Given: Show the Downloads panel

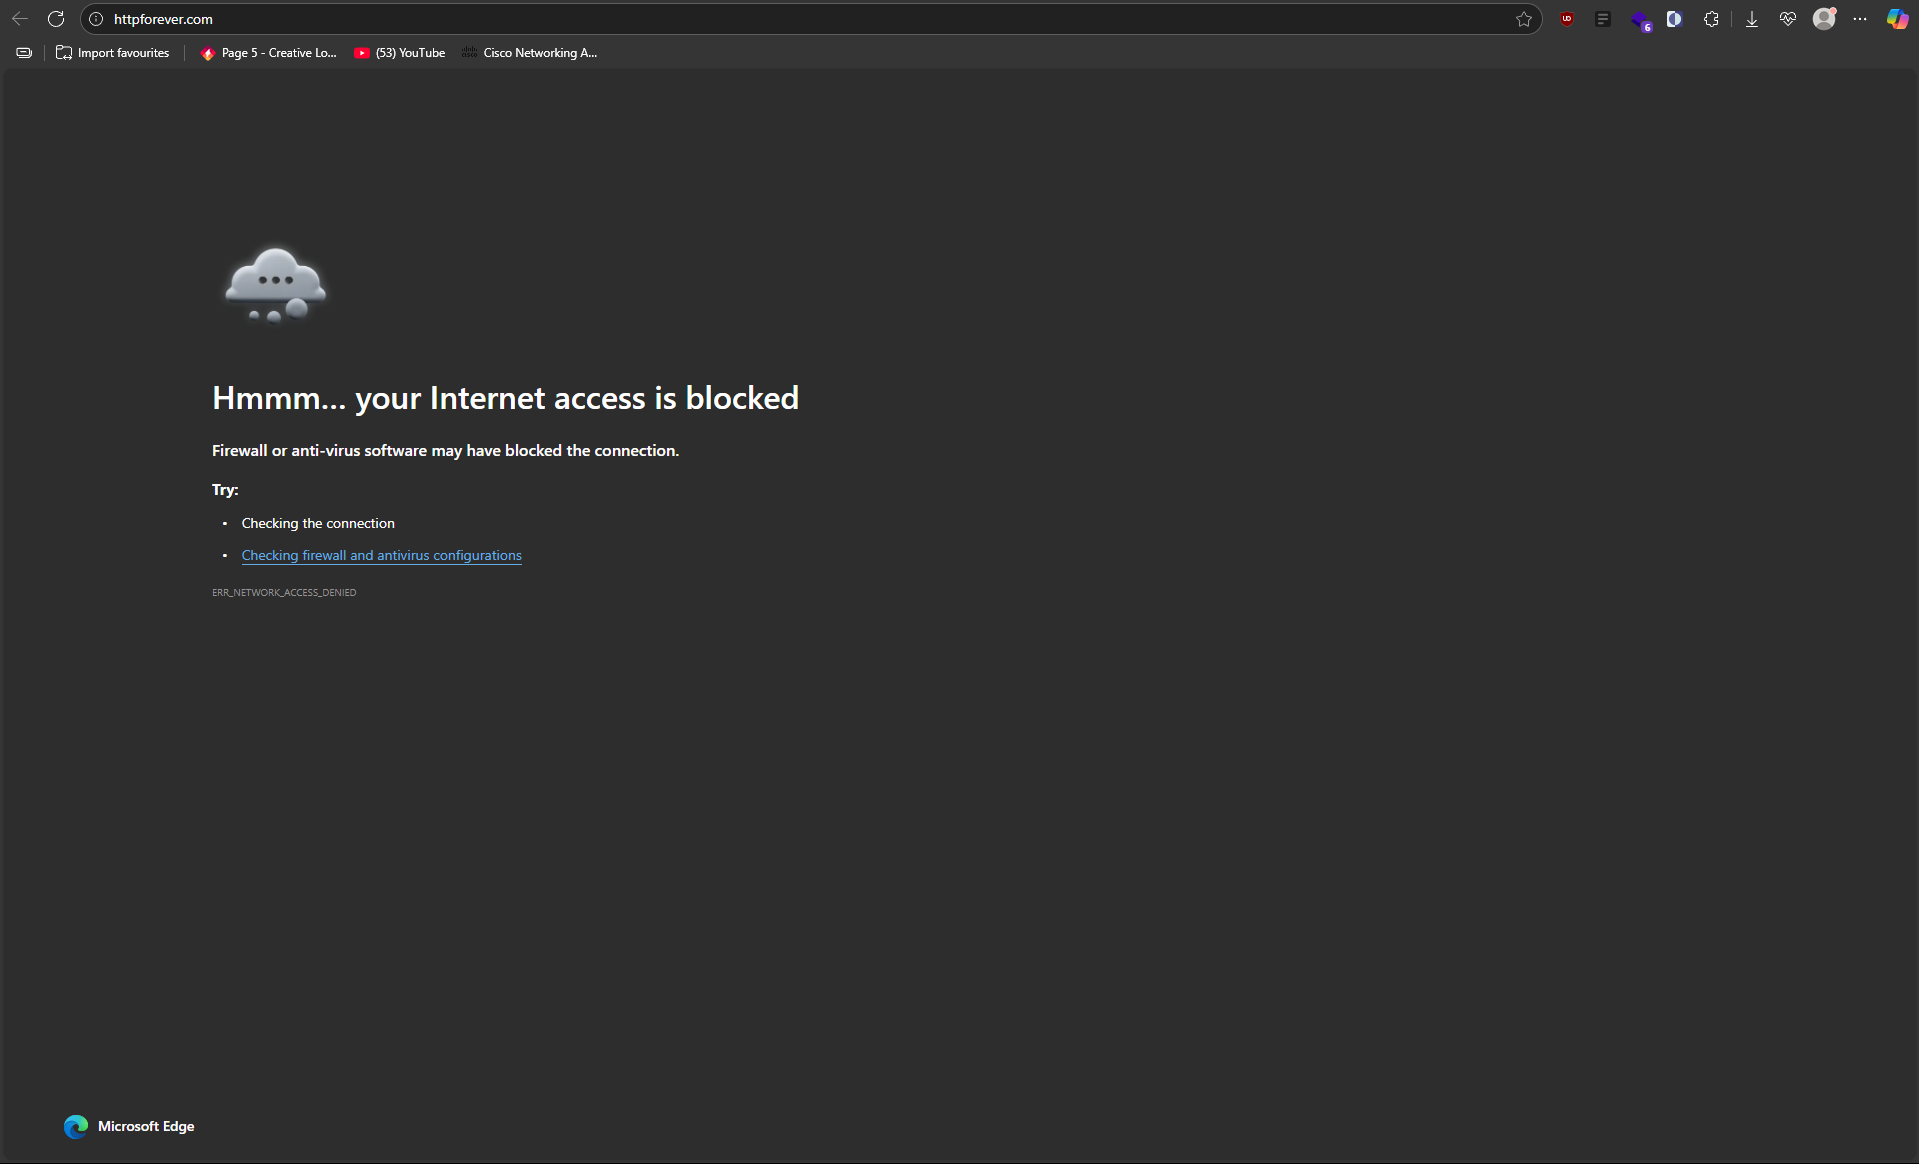Looking at the screenshot, I should tap(1752, 19).
